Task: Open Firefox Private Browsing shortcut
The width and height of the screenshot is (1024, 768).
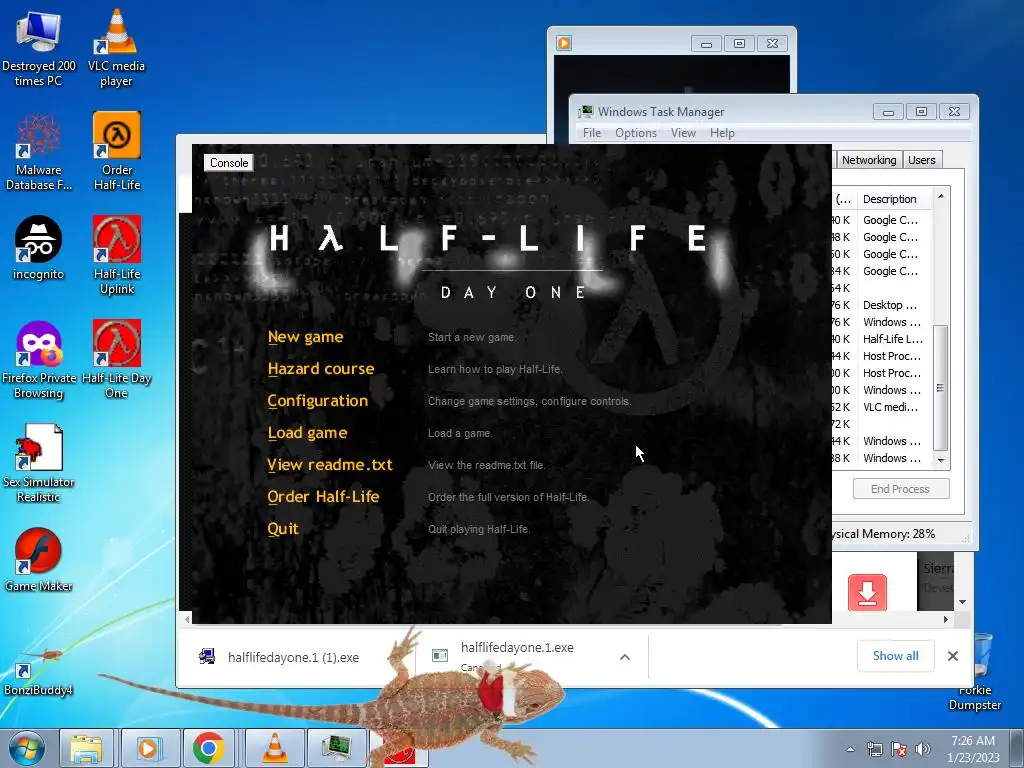Action: tap(39, 360)
